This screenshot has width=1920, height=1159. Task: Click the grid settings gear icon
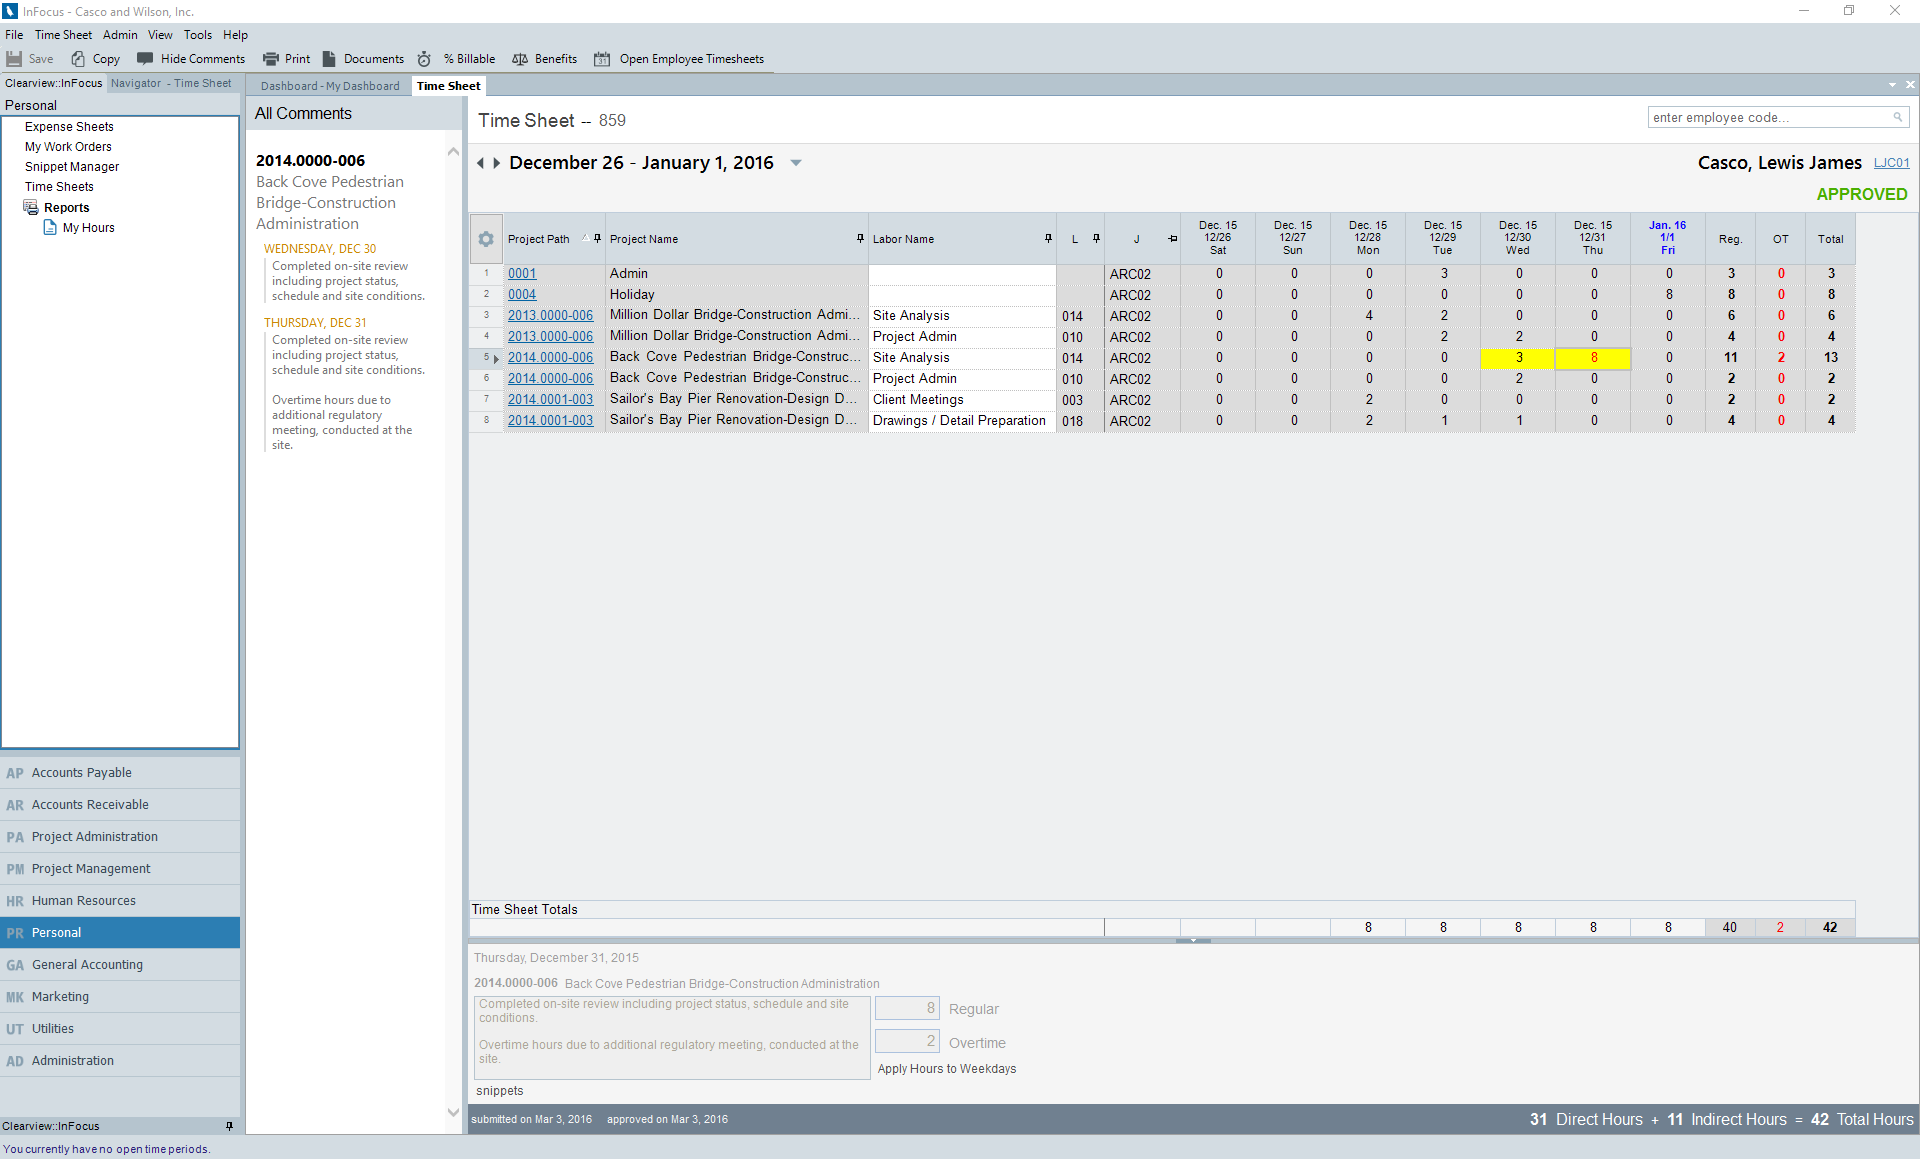point(486,239)
